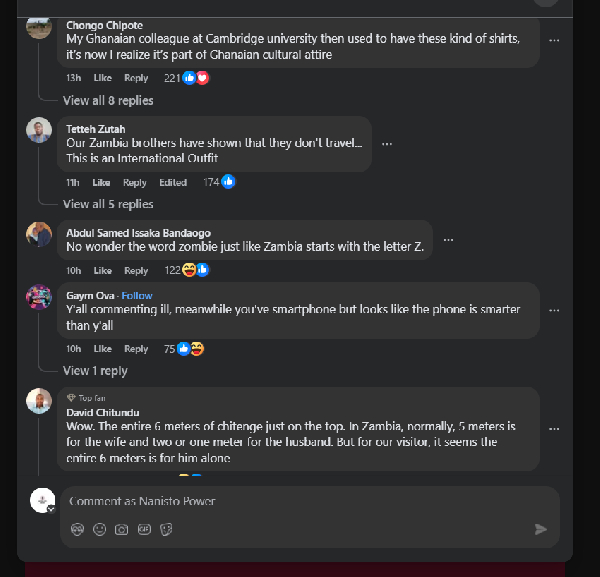Screen dimensions: 600x577
Task: Expand the 1 reply under Gaym Ova's comment
Action: [x=95, y=371]
